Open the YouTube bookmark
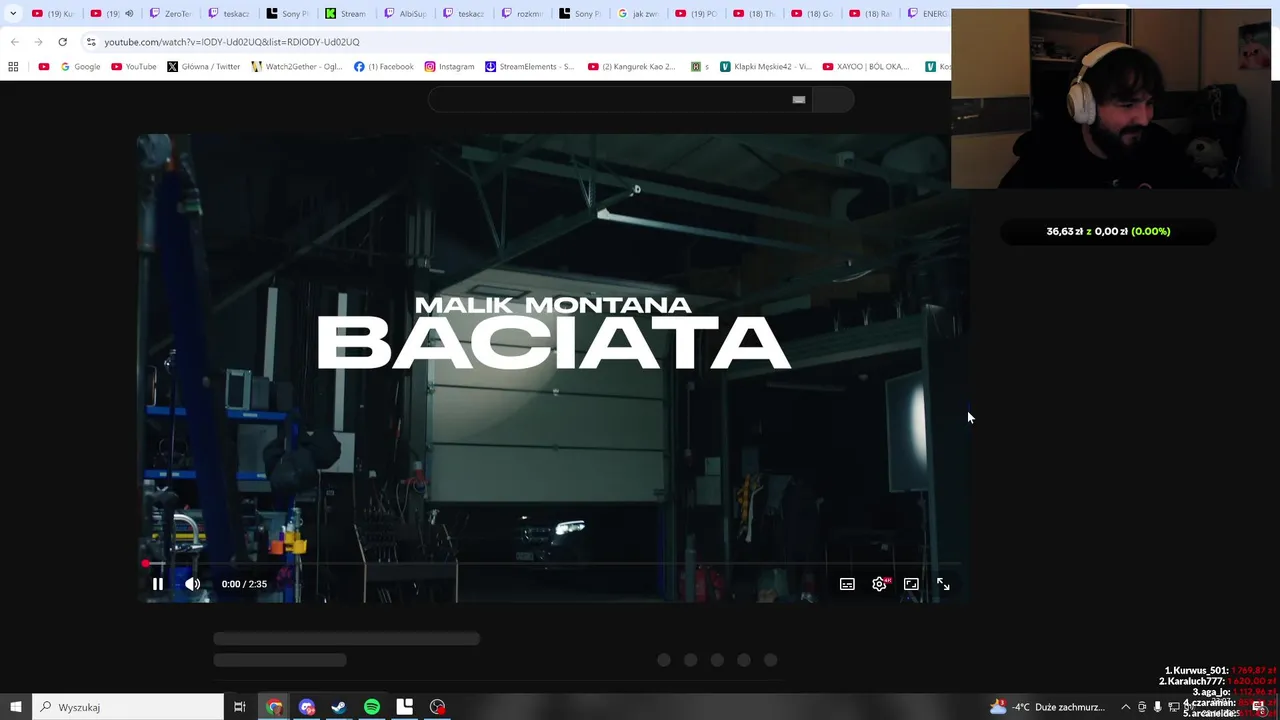This screenshot has height=720, width=1280. tap(133, 67)
